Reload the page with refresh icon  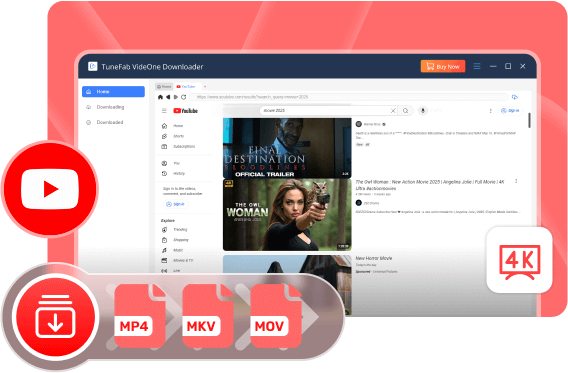184,97
